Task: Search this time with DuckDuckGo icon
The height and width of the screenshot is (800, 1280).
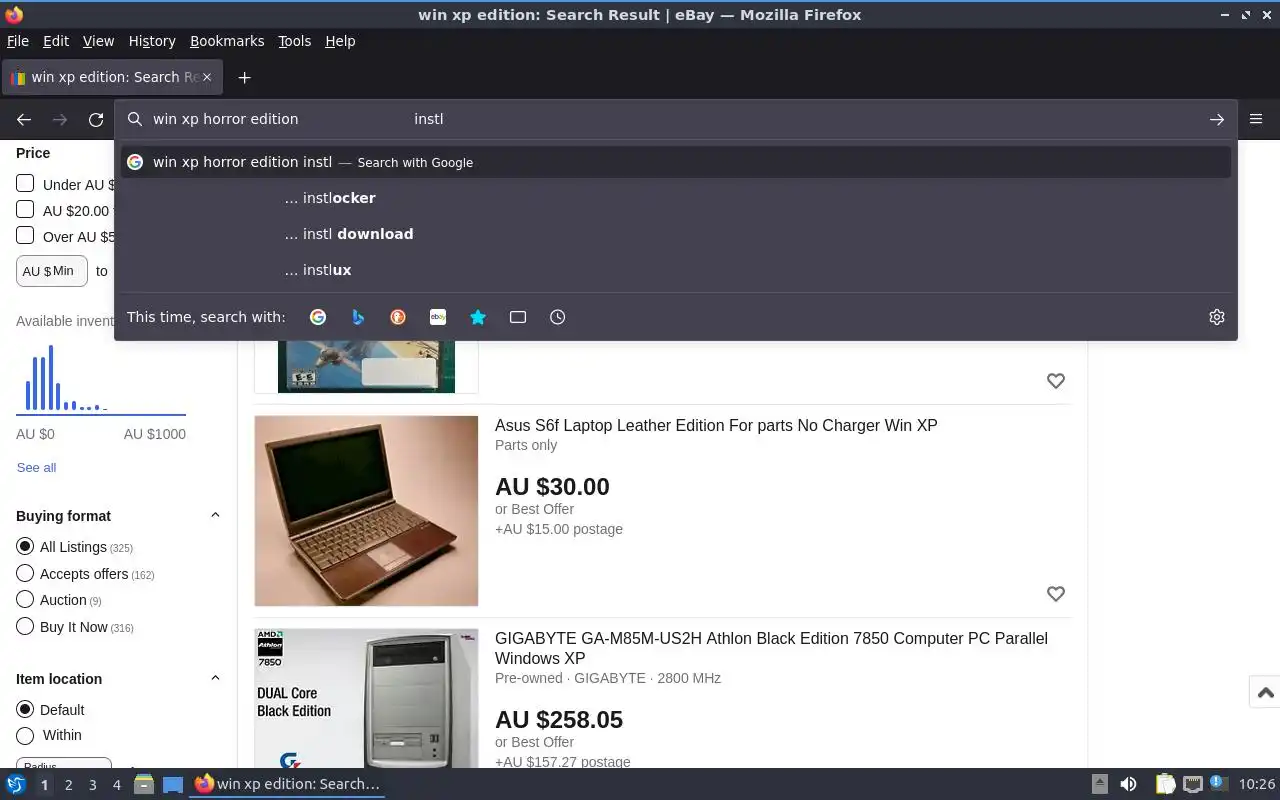Action: tap(398, 317)
